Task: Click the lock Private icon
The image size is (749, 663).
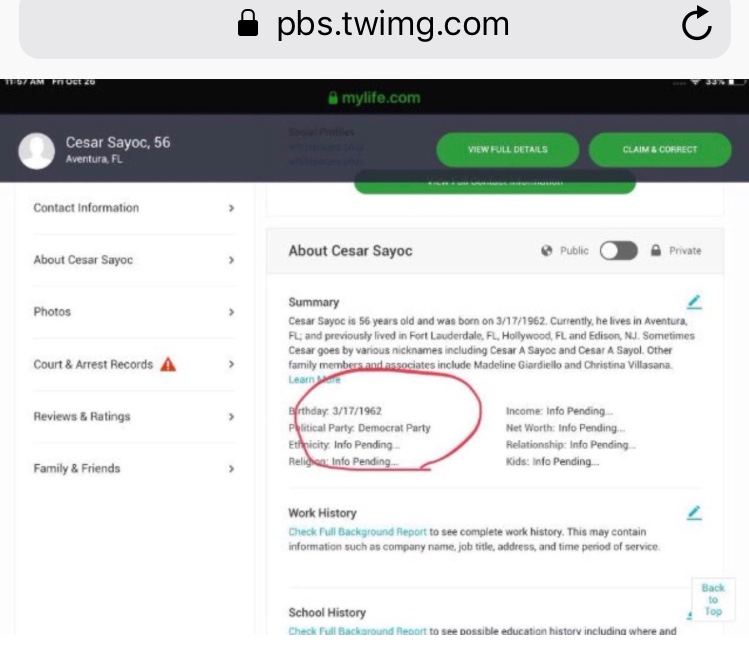Action: (656, 250)
